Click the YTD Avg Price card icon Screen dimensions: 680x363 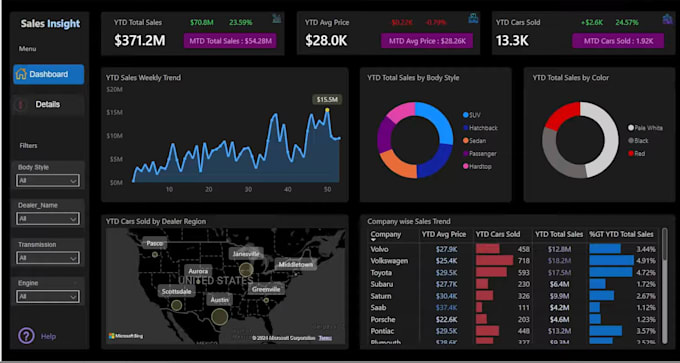[x=473, y=19]
